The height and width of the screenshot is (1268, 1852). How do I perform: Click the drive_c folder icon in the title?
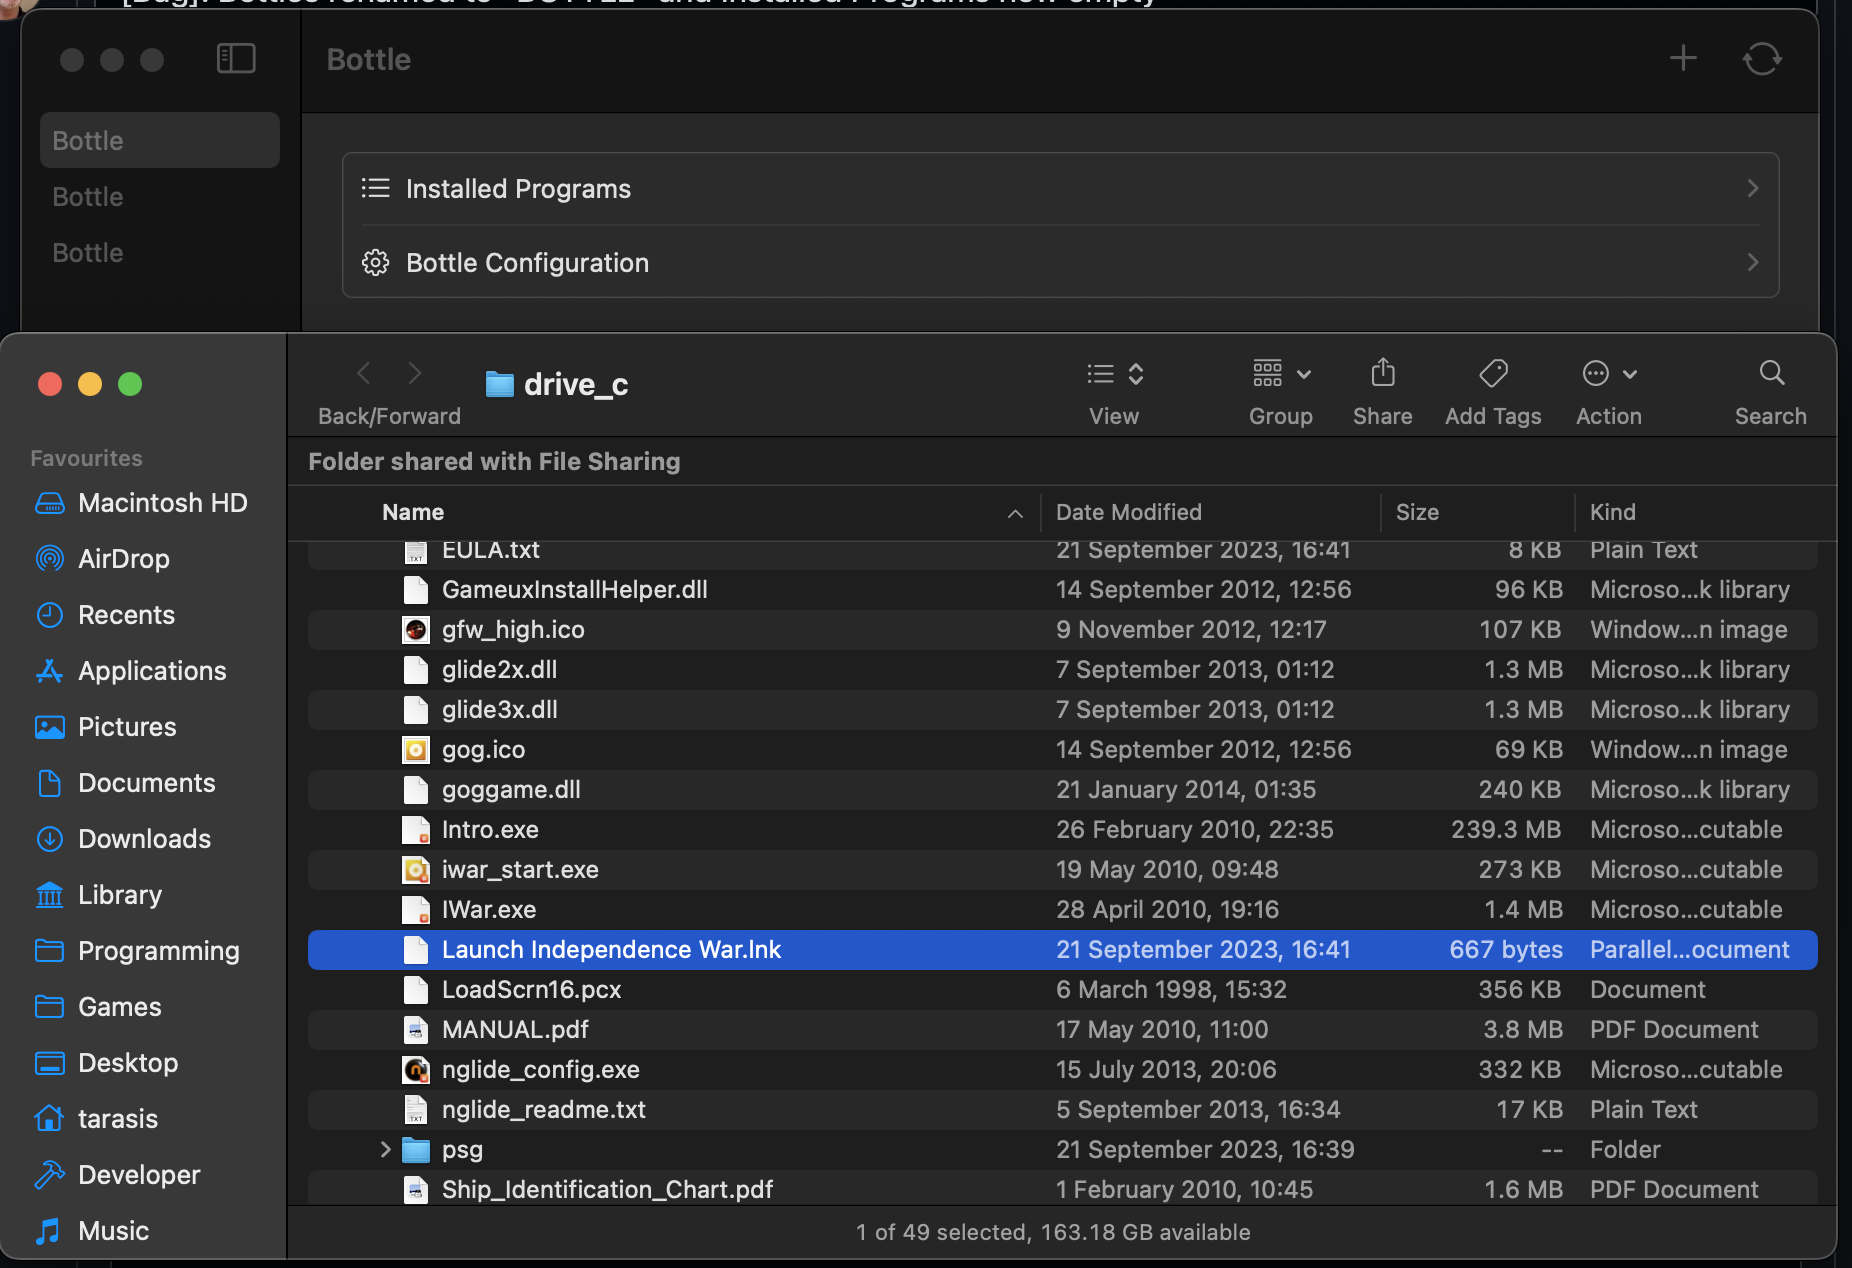[499, 384]
